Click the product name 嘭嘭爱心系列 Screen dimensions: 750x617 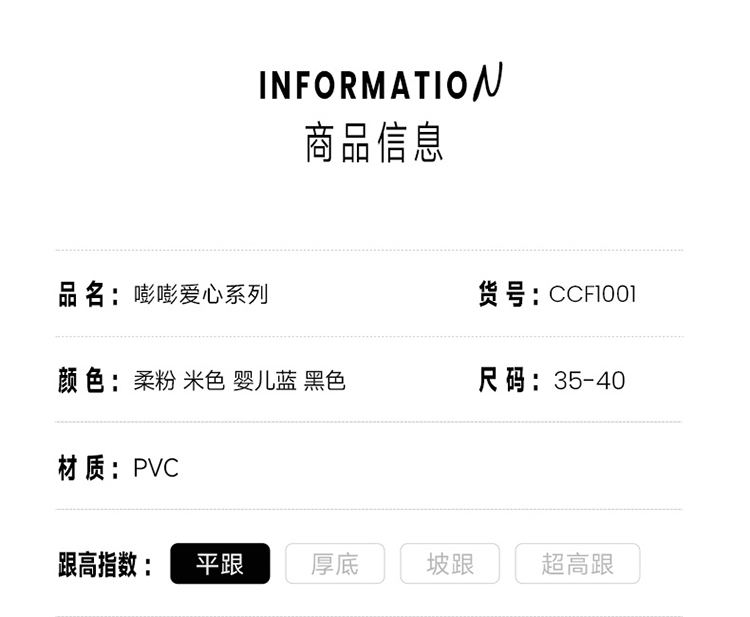201,294
